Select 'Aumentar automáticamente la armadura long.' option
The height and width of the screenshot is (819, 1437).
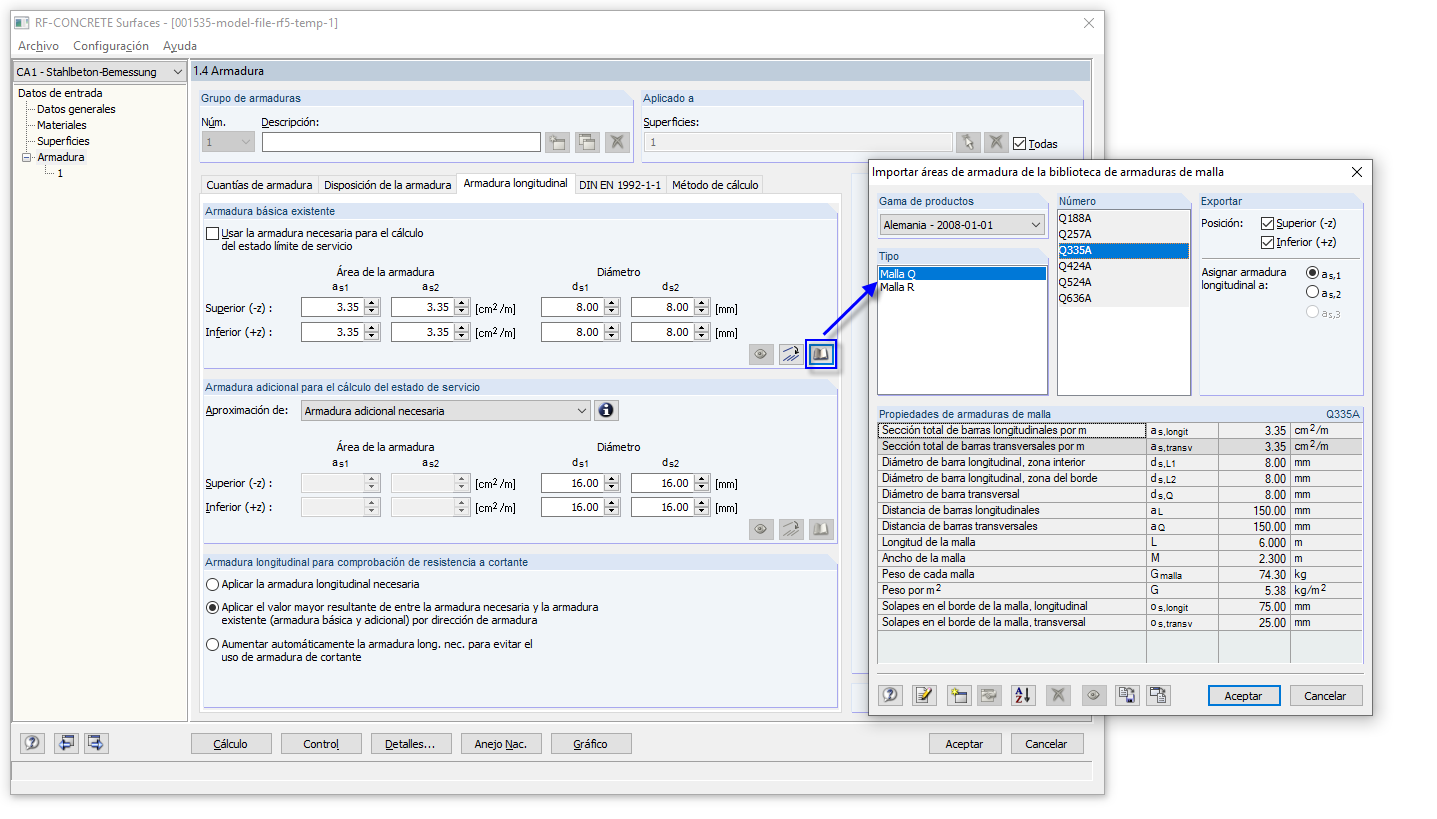coord(211,645)
